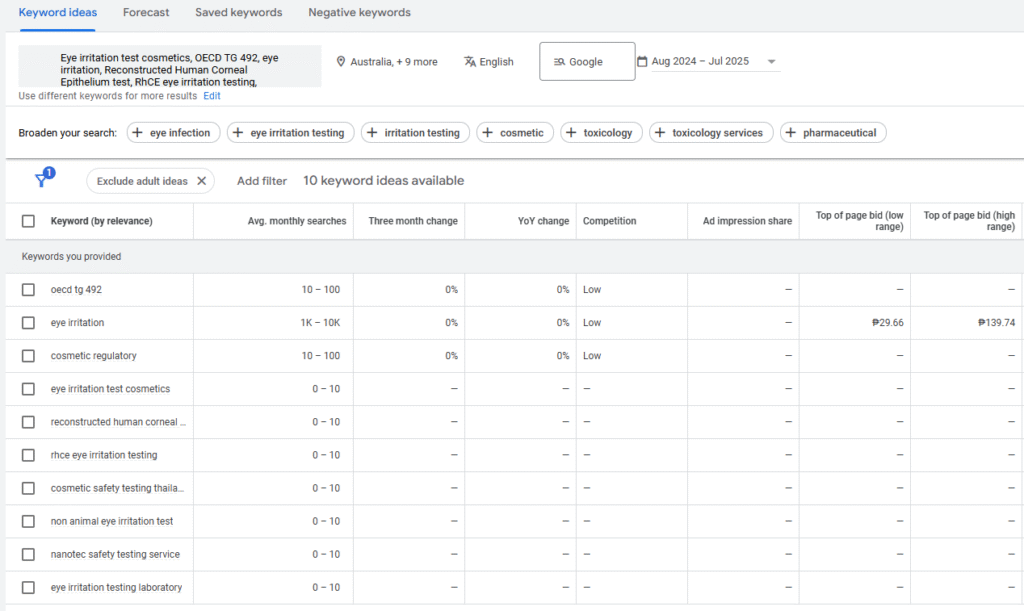Add 'toxicology' plus icon to broaden search
1024x611 pixels.
[572, 133]
